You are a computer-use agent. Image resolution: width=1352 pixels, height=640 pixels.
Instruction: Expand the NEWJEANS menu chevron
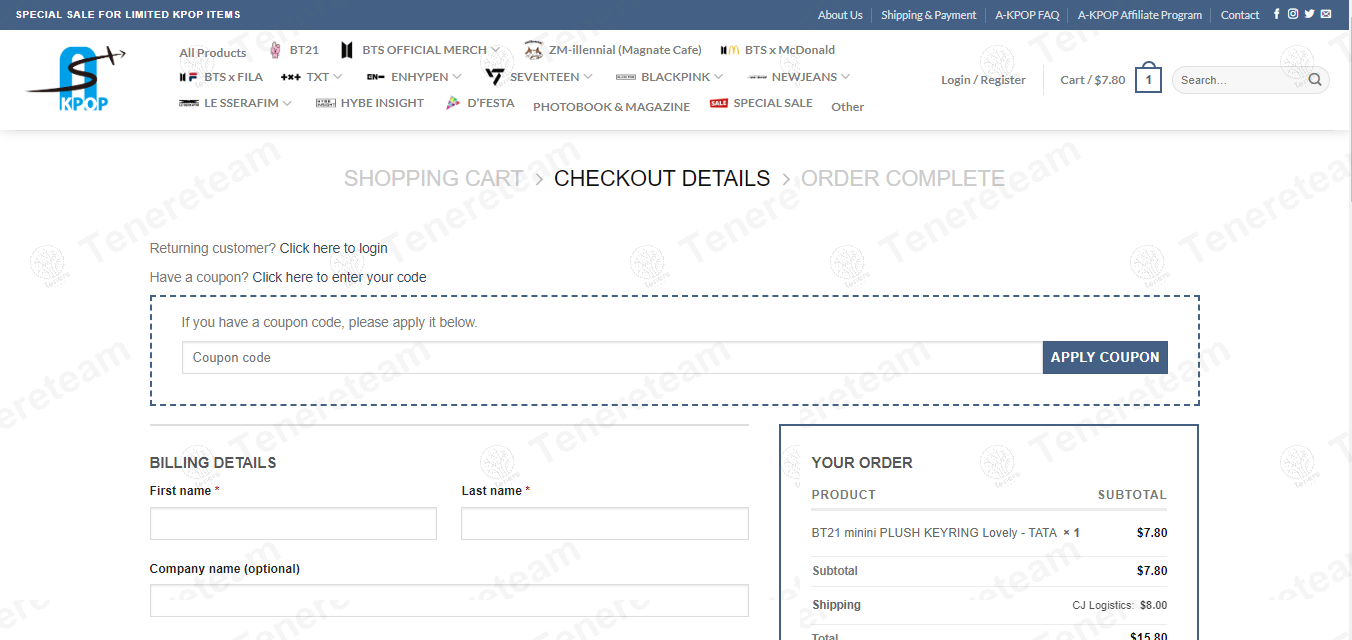point(846,76)
